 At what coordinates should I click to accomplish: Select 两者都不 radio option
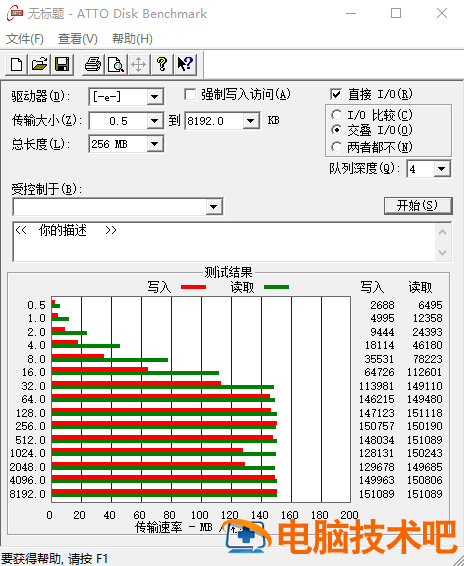click(336, 147)
